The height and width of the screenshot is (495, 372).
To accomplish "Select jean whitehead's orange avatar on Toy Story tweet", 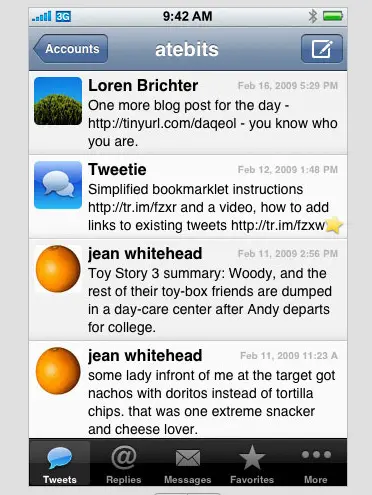I will [58, 269].
